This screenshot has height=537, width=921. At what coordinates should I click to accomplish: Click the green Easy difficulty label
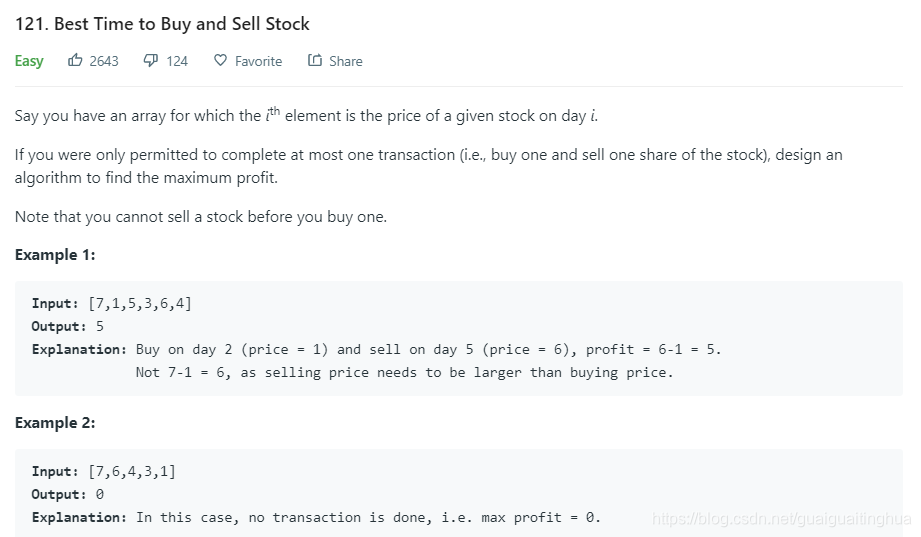(29, 61)
